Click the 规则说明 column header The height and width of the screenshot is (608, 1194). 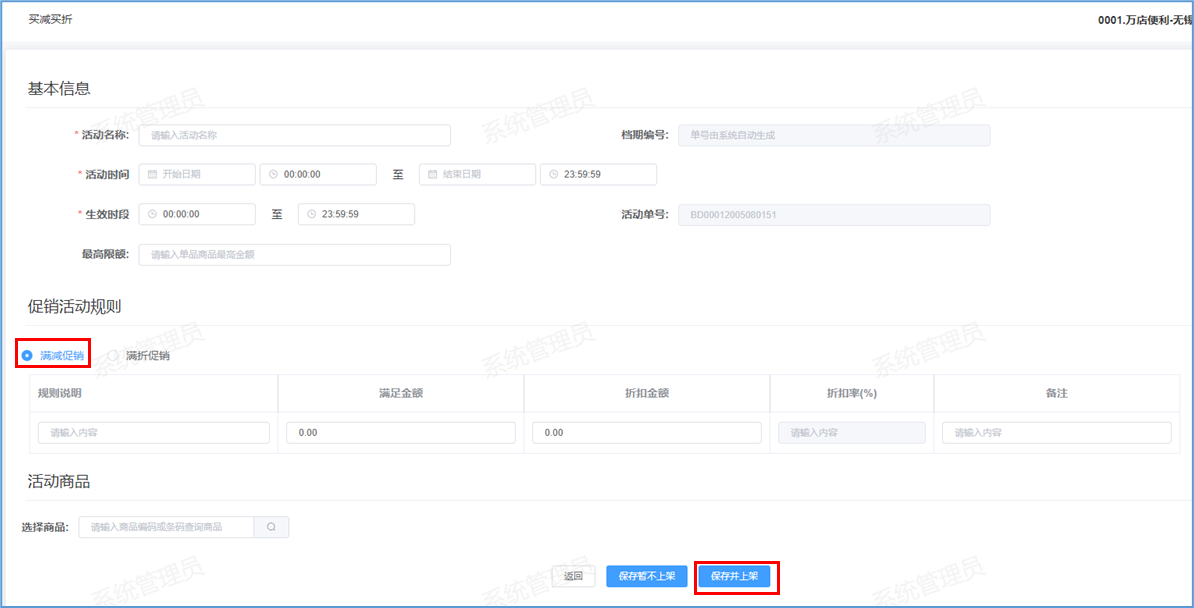coord(59,393)
